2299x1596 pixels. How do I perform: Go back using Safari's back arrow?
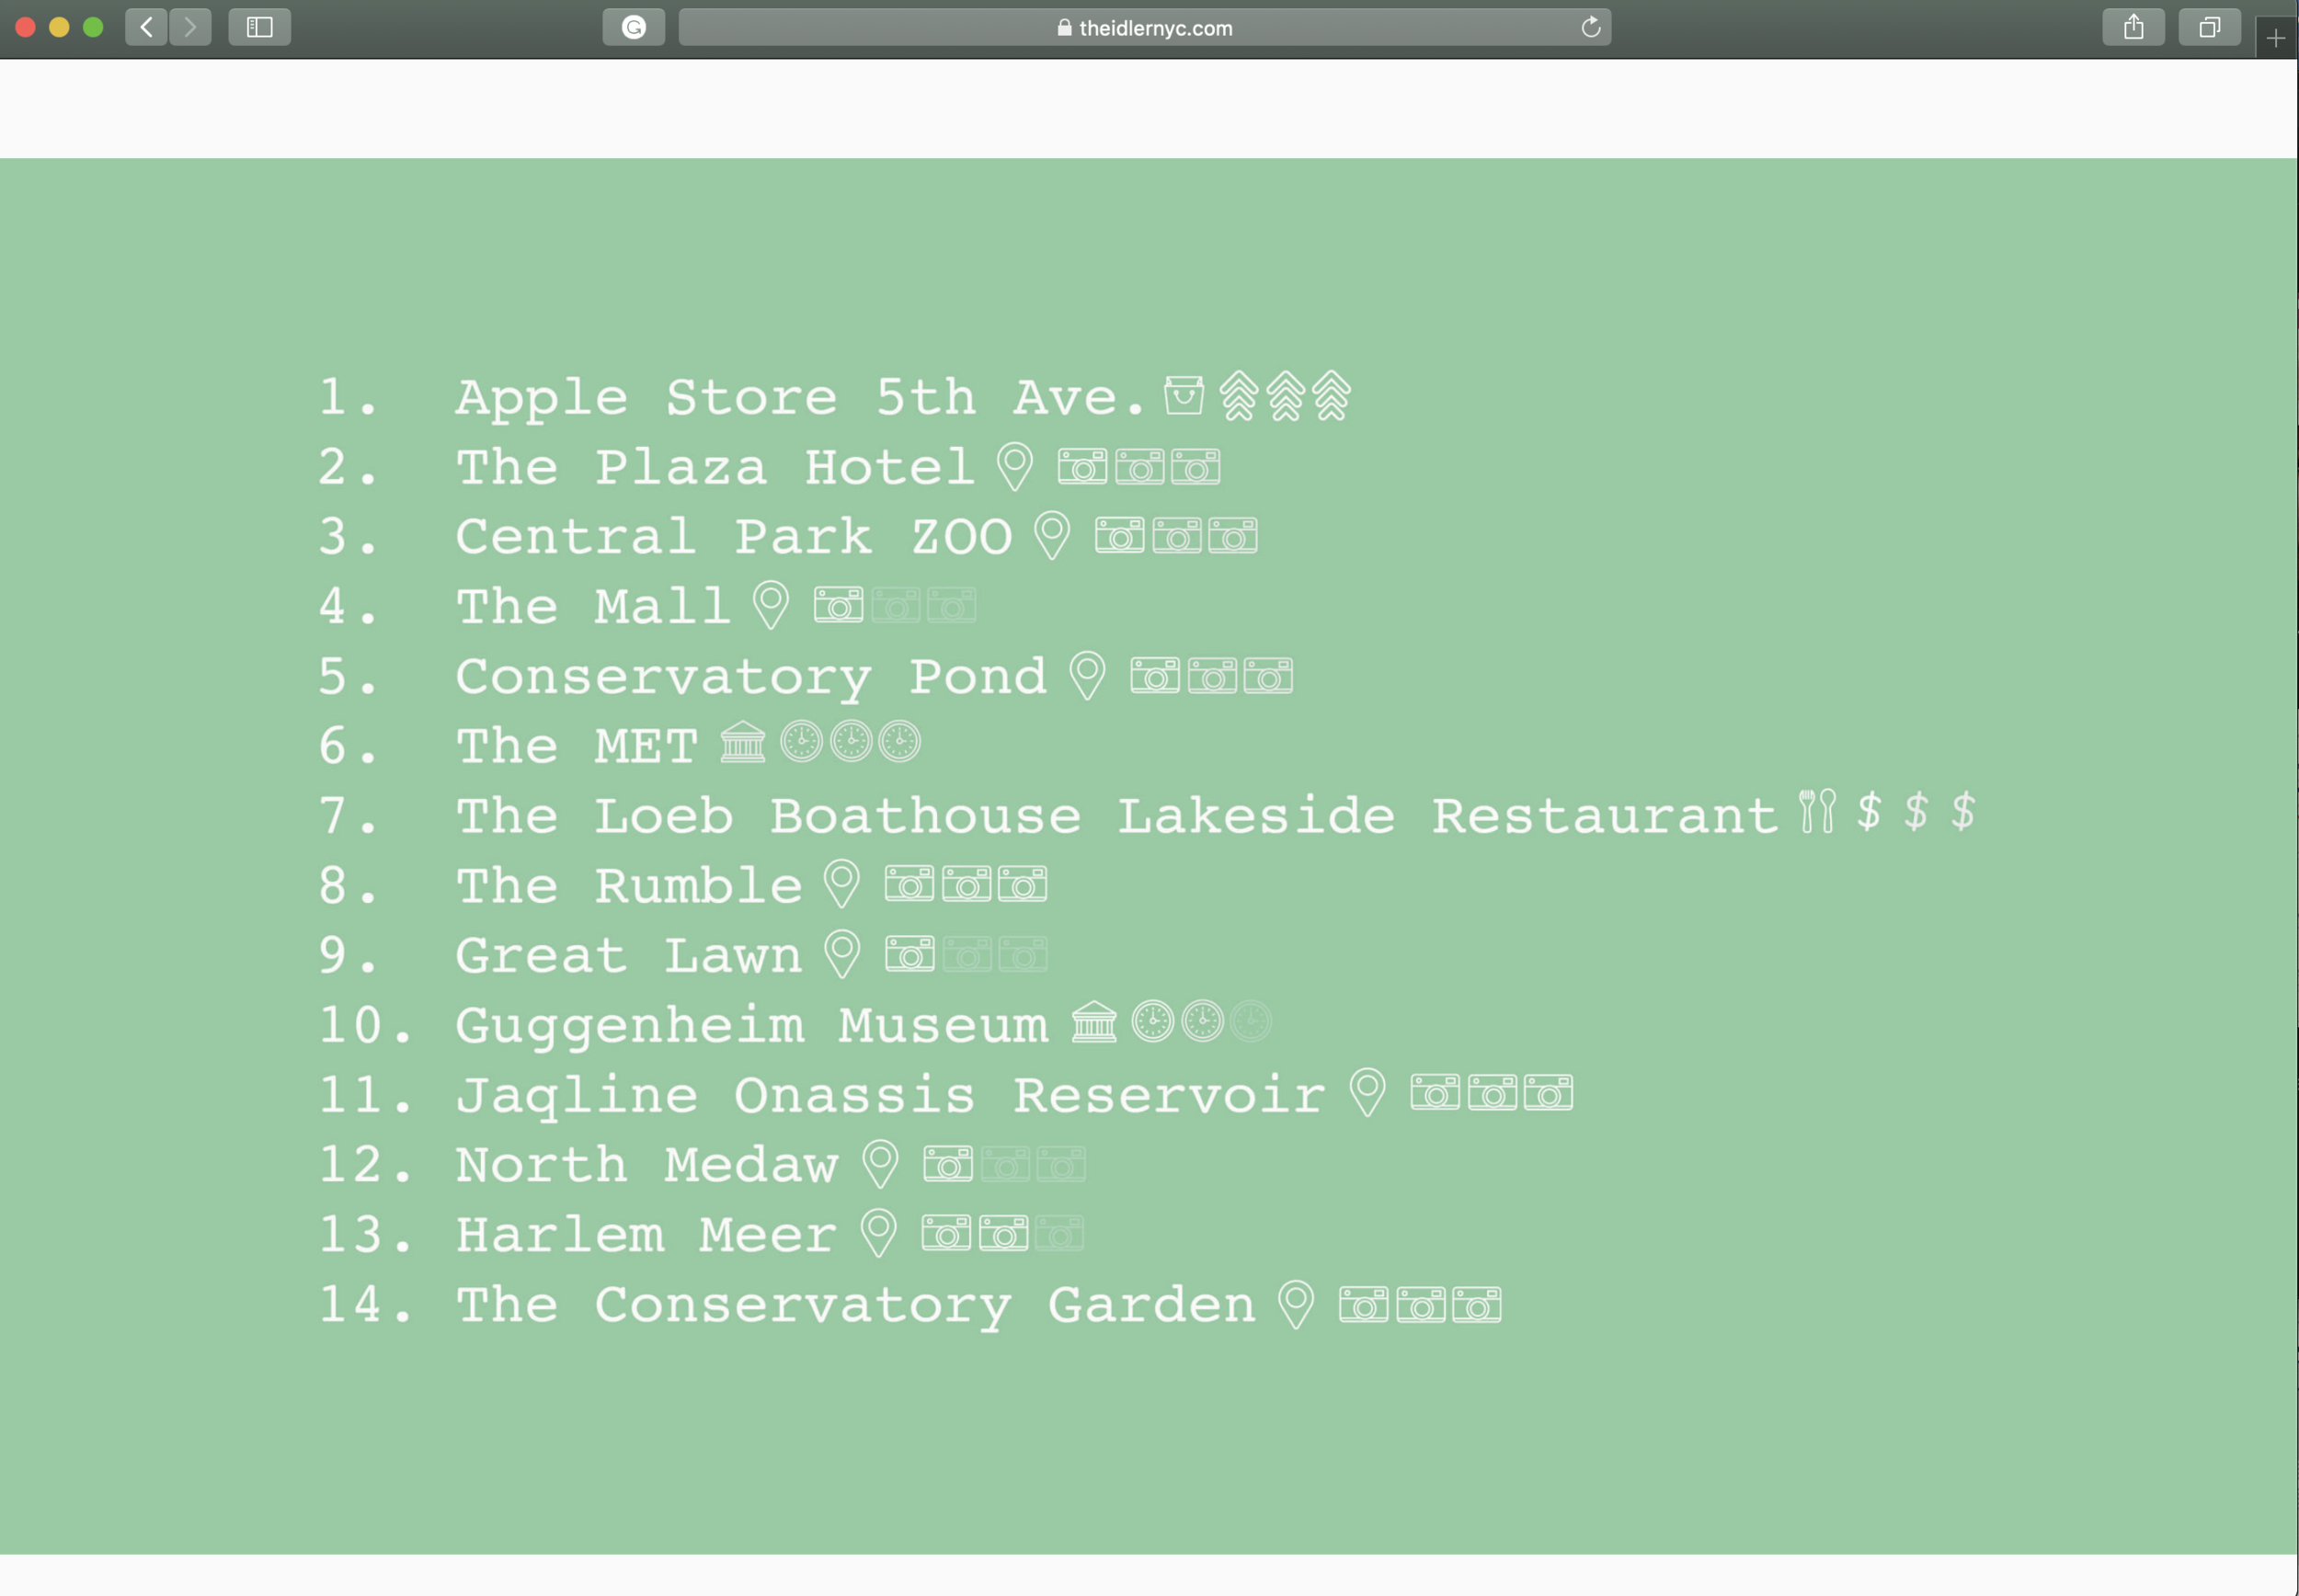pyautogui.click(x=146, y=27)
